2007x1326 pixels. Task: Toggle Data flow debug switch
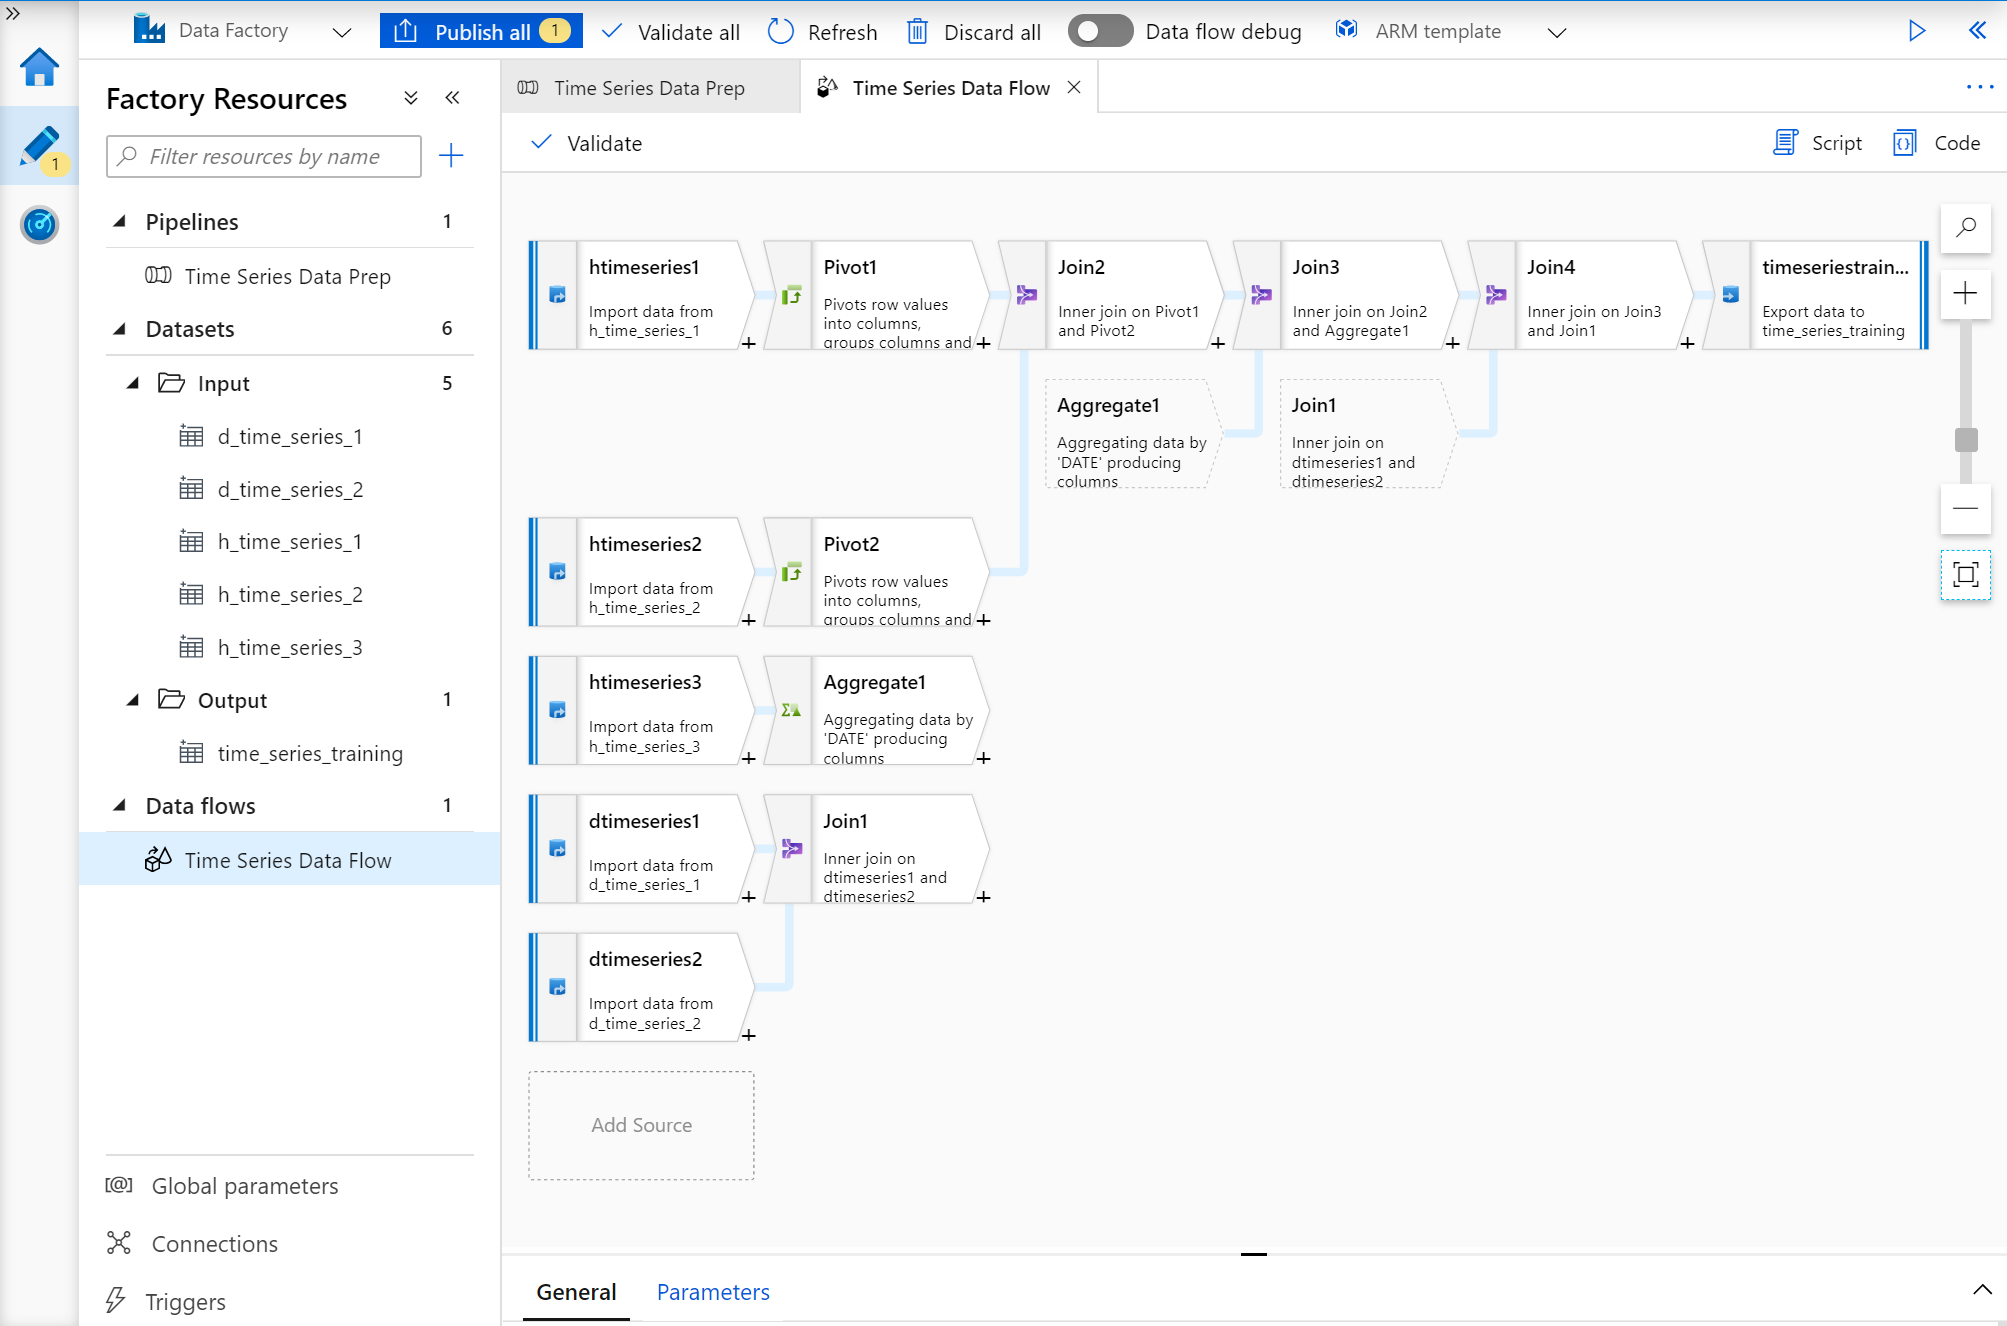[1098, 28]
